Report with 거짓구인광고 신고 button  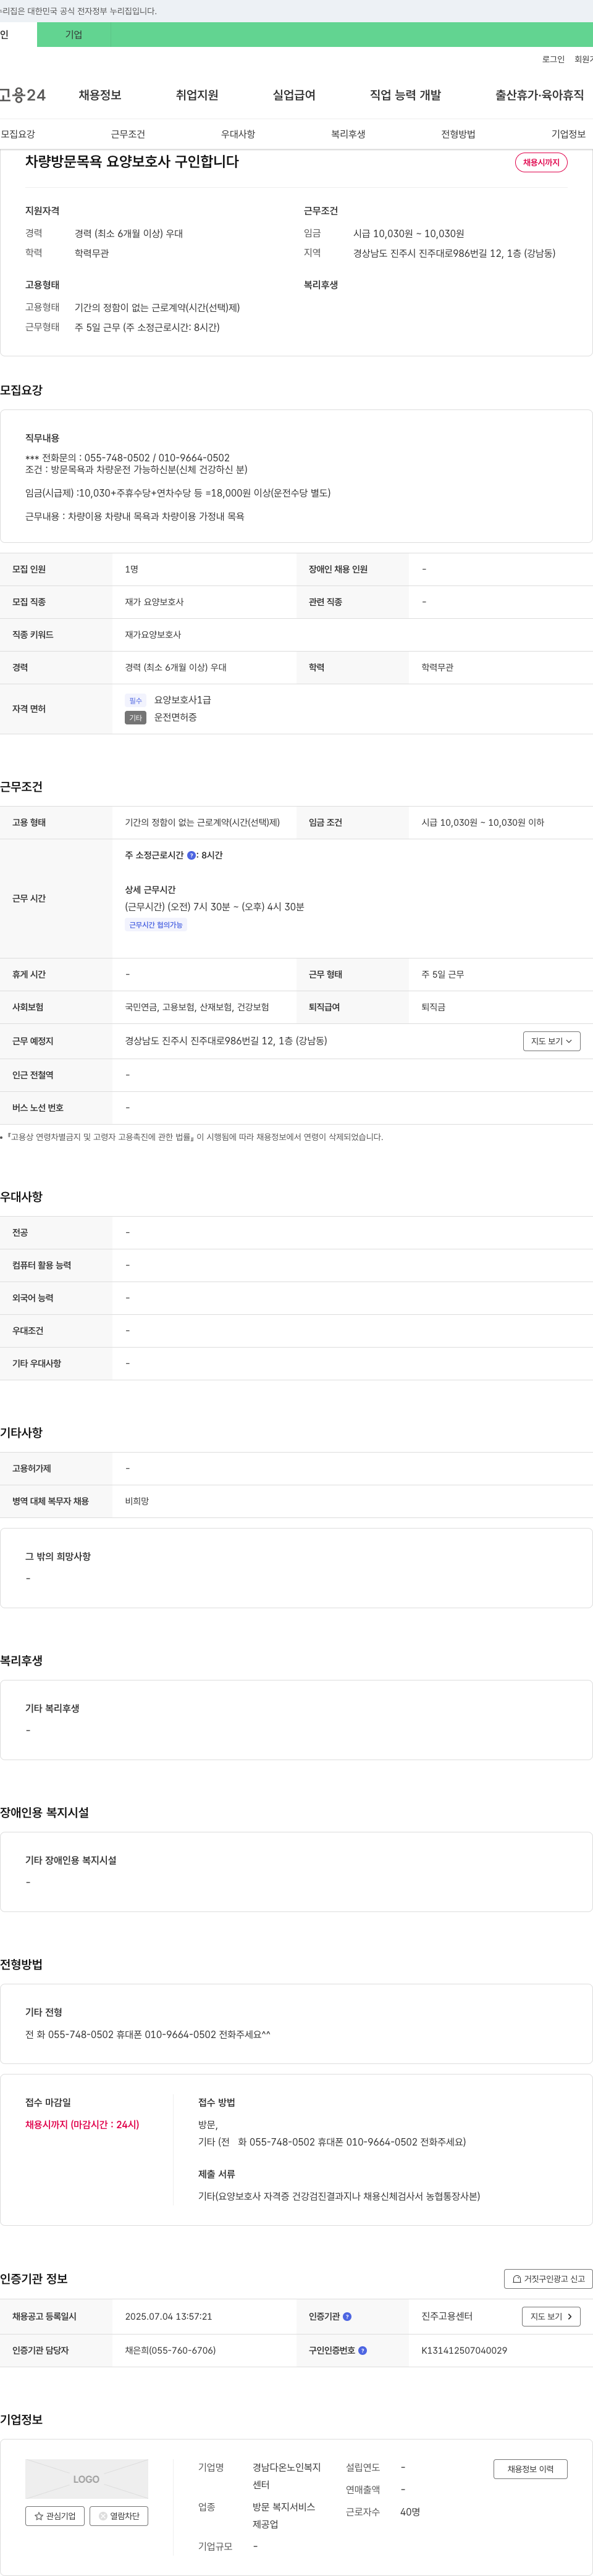[x=548, y=2278]
